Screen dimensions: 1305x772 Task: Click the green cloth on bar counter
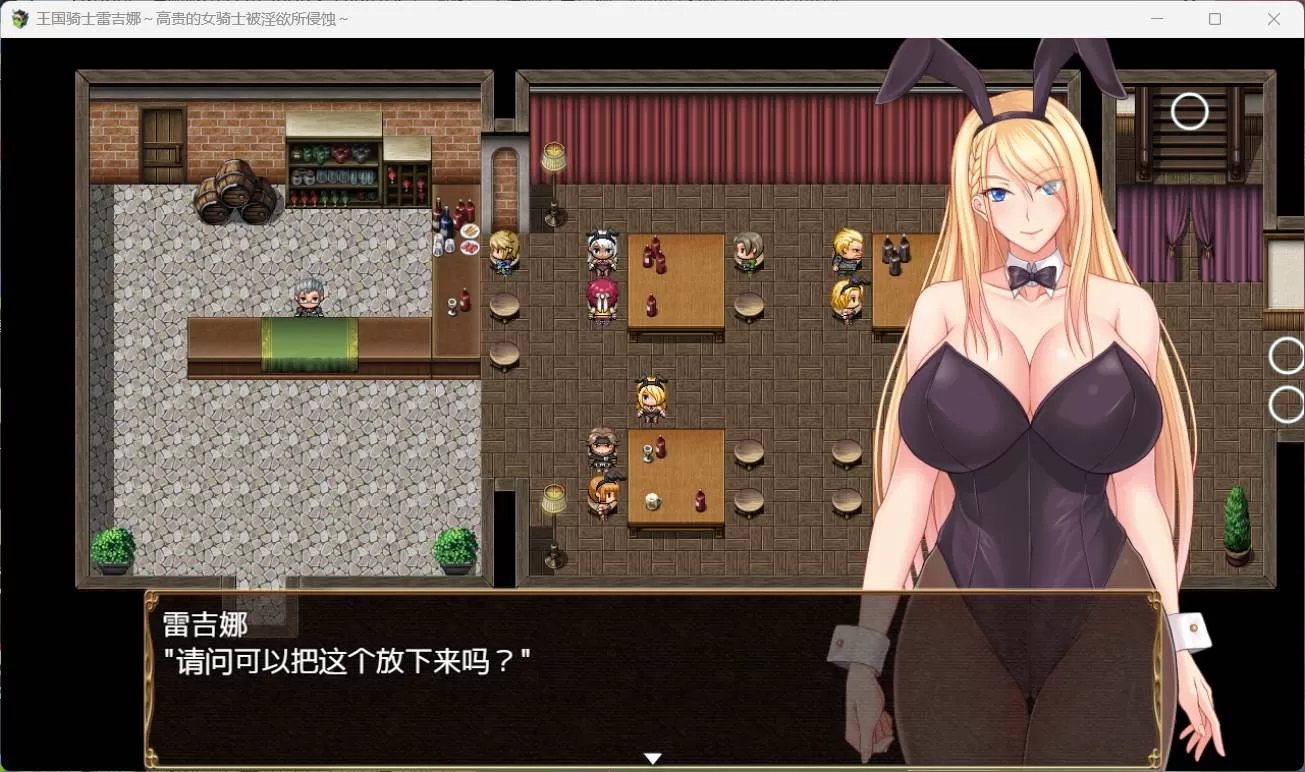tap(309, 343)
